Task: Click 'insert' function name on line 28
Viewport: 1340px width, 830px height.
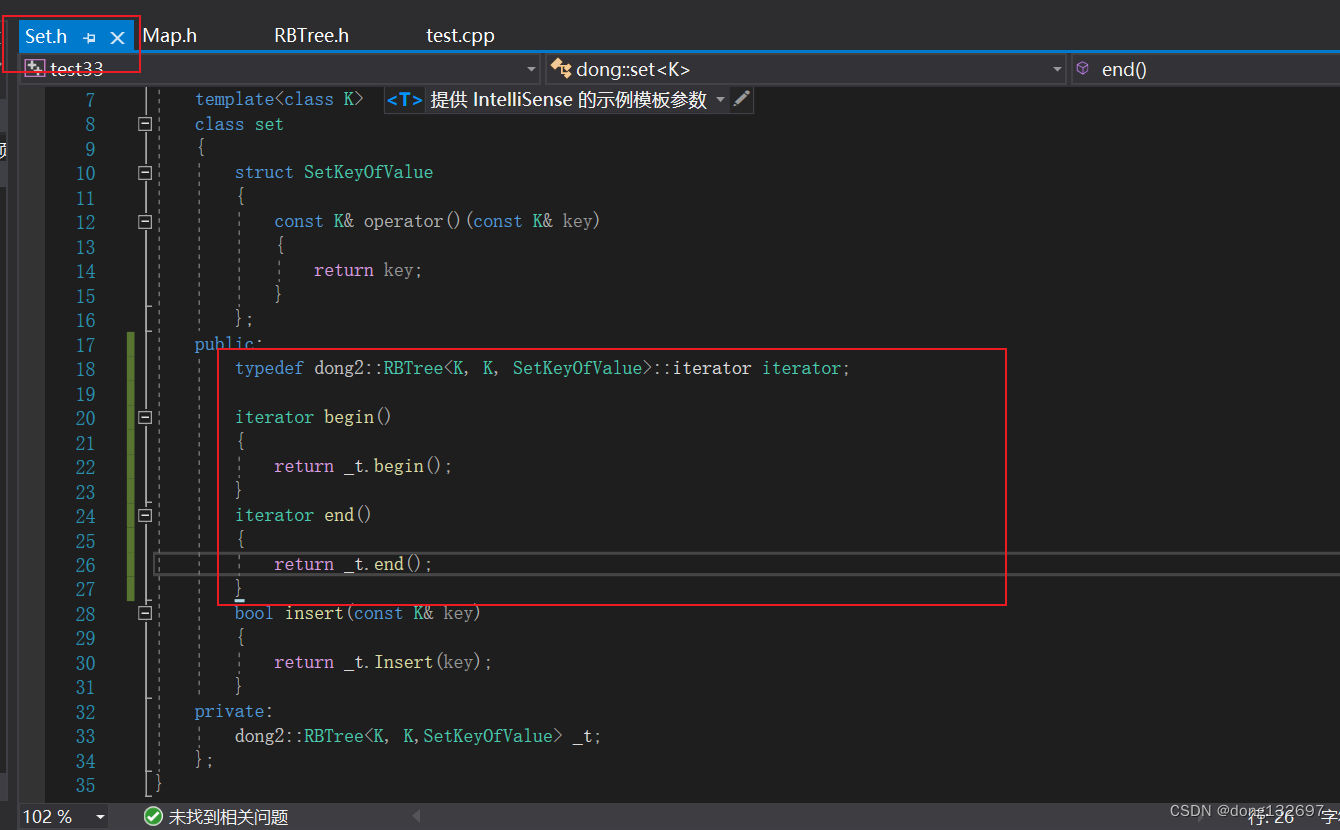Action: click(314, 613)
